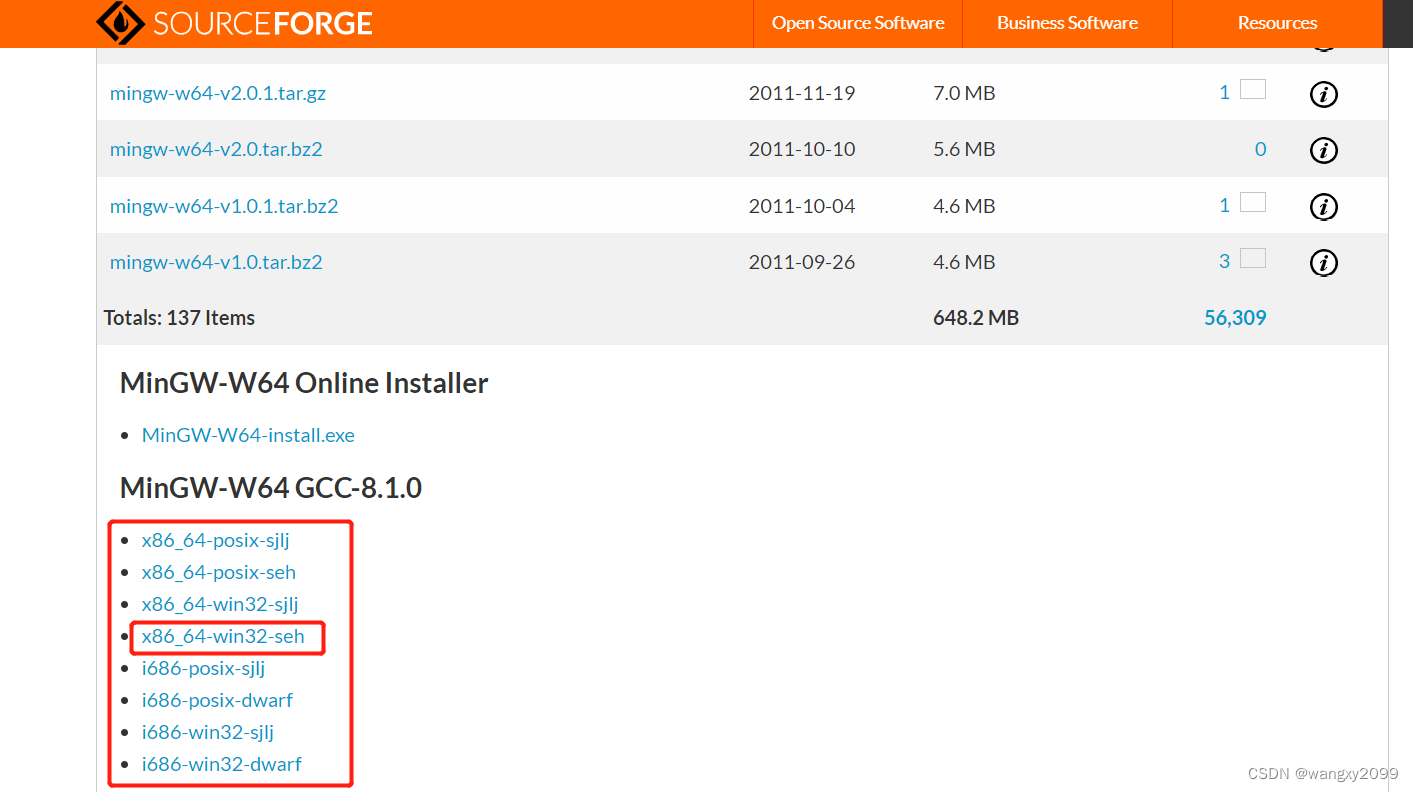Viewport: 1413px width, 792px height.
Task: Open the i686-win32-dwarf link
Action: coord(222,764)
